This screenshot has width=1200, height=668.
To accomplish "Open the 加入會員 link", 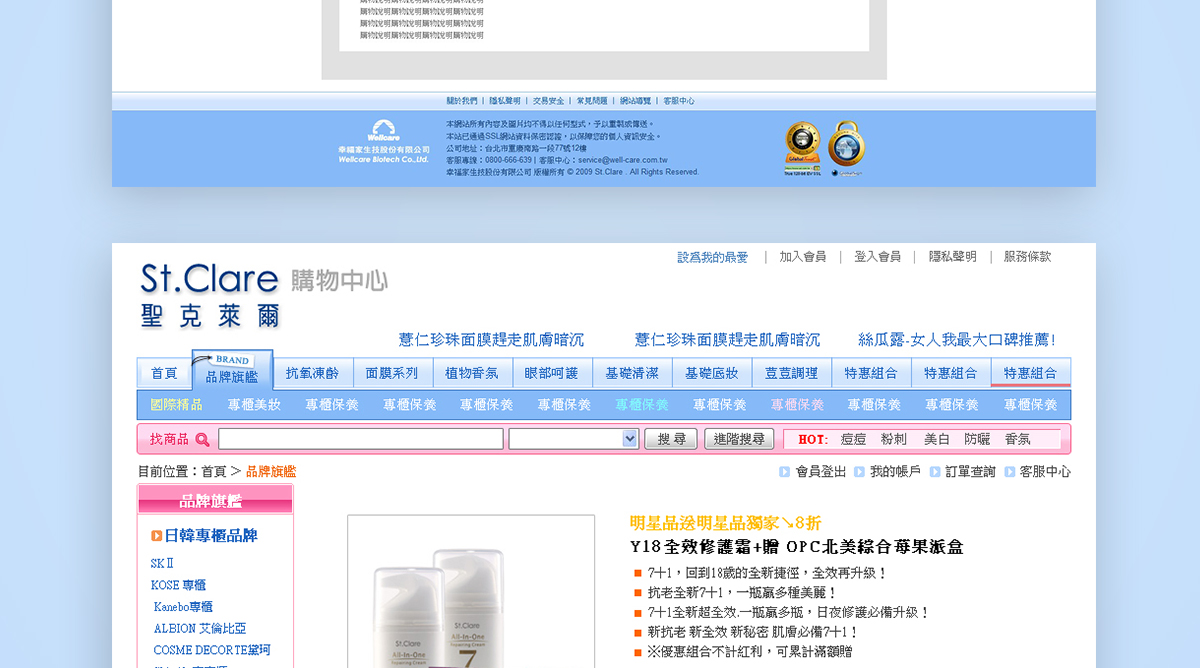I will (x=803, y=257).
